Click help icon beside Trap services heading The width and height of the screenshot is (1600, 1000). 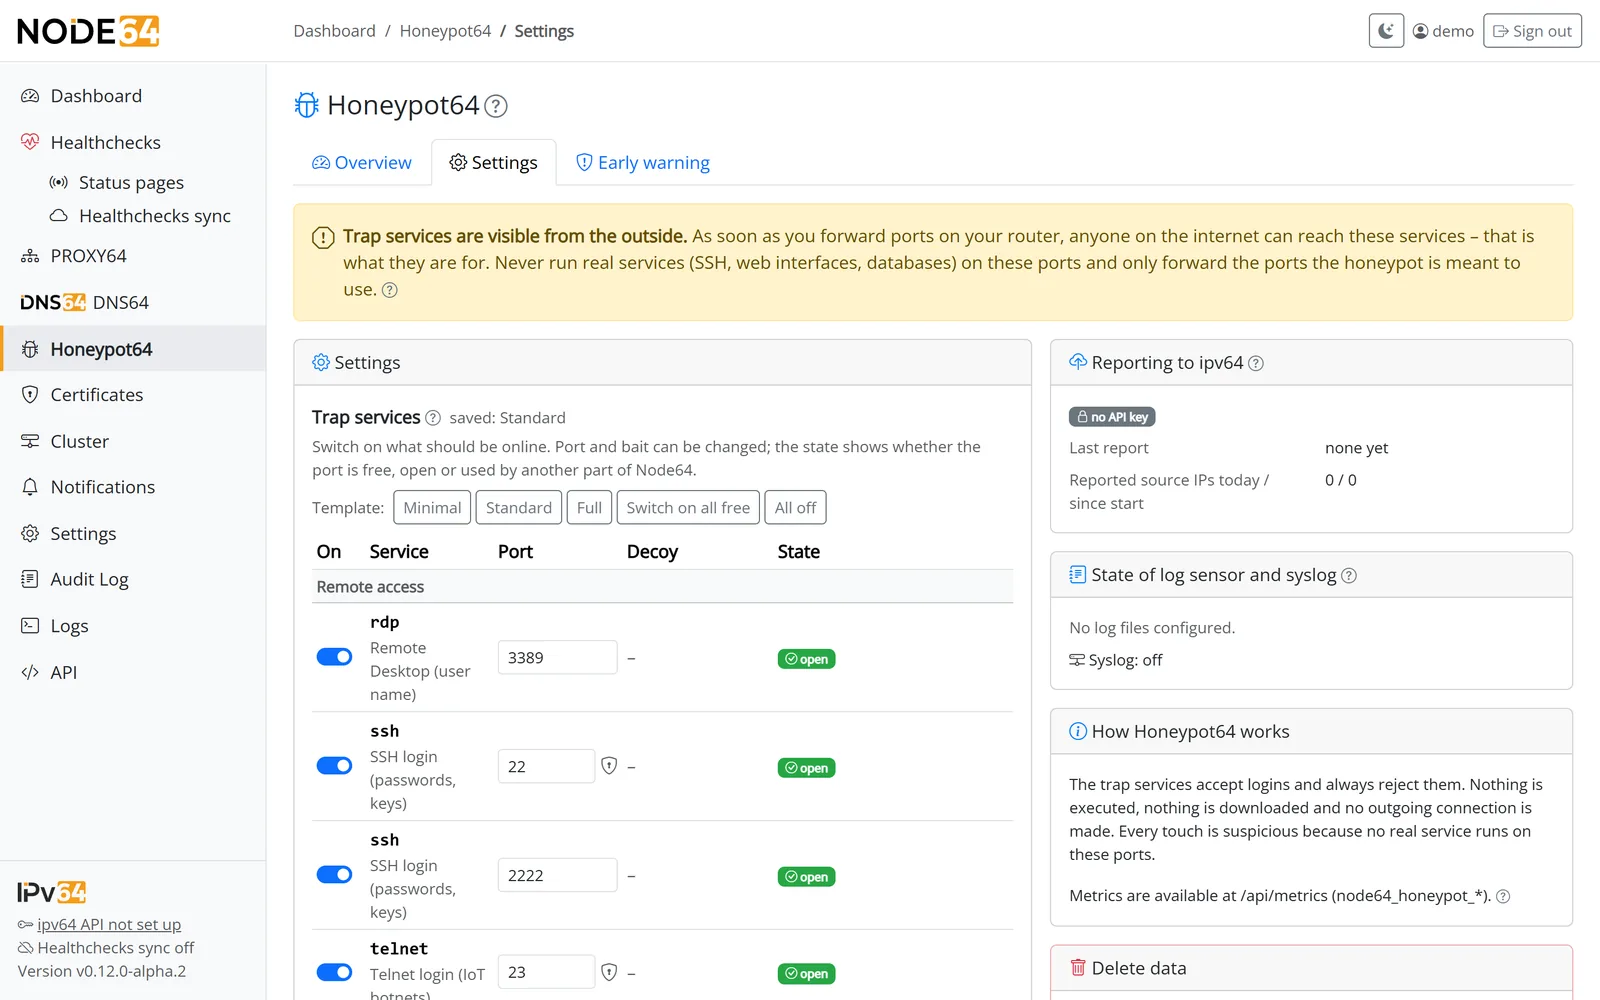pyautogui.click(x=433, y=418)
